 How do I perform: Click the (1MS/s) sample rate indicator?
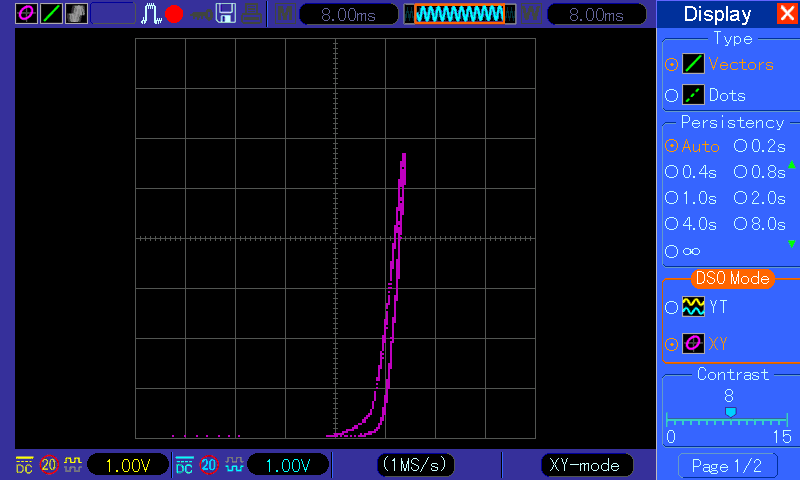click(x=415, y=465)
